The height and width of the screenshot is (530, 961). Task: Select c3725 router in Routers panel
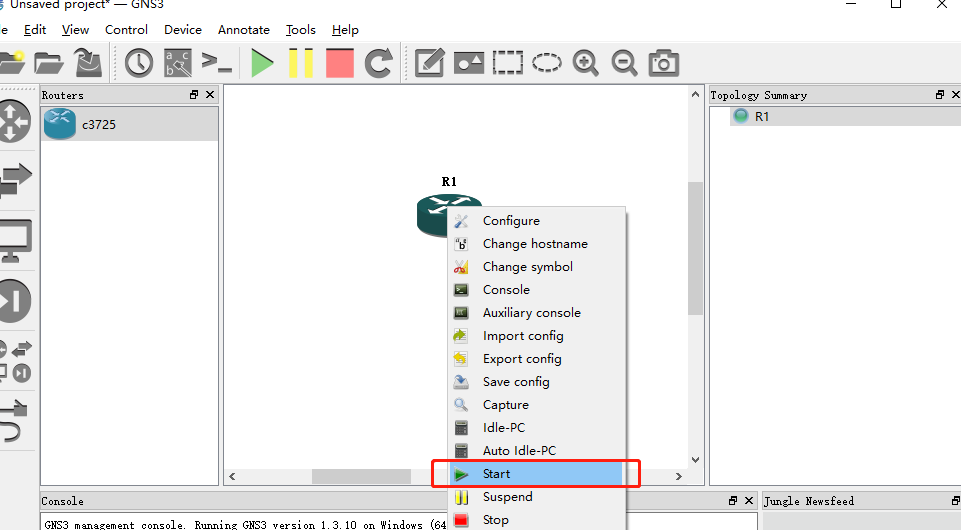coord(129,124)
